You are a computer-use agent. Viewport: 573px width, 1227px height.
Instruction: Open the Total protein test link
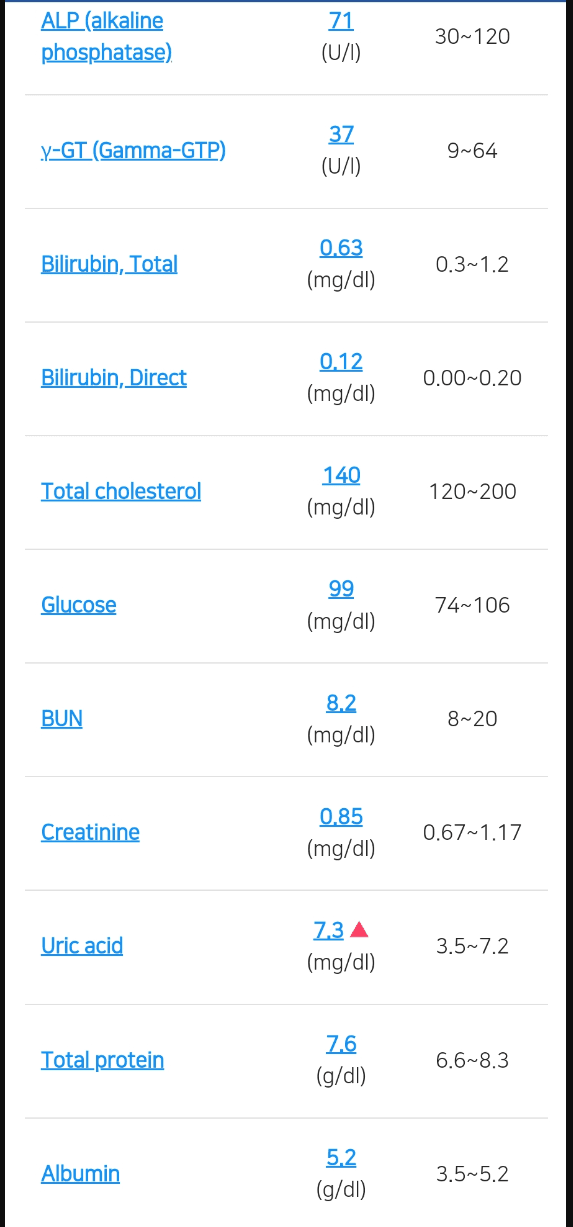point(102,1060)
